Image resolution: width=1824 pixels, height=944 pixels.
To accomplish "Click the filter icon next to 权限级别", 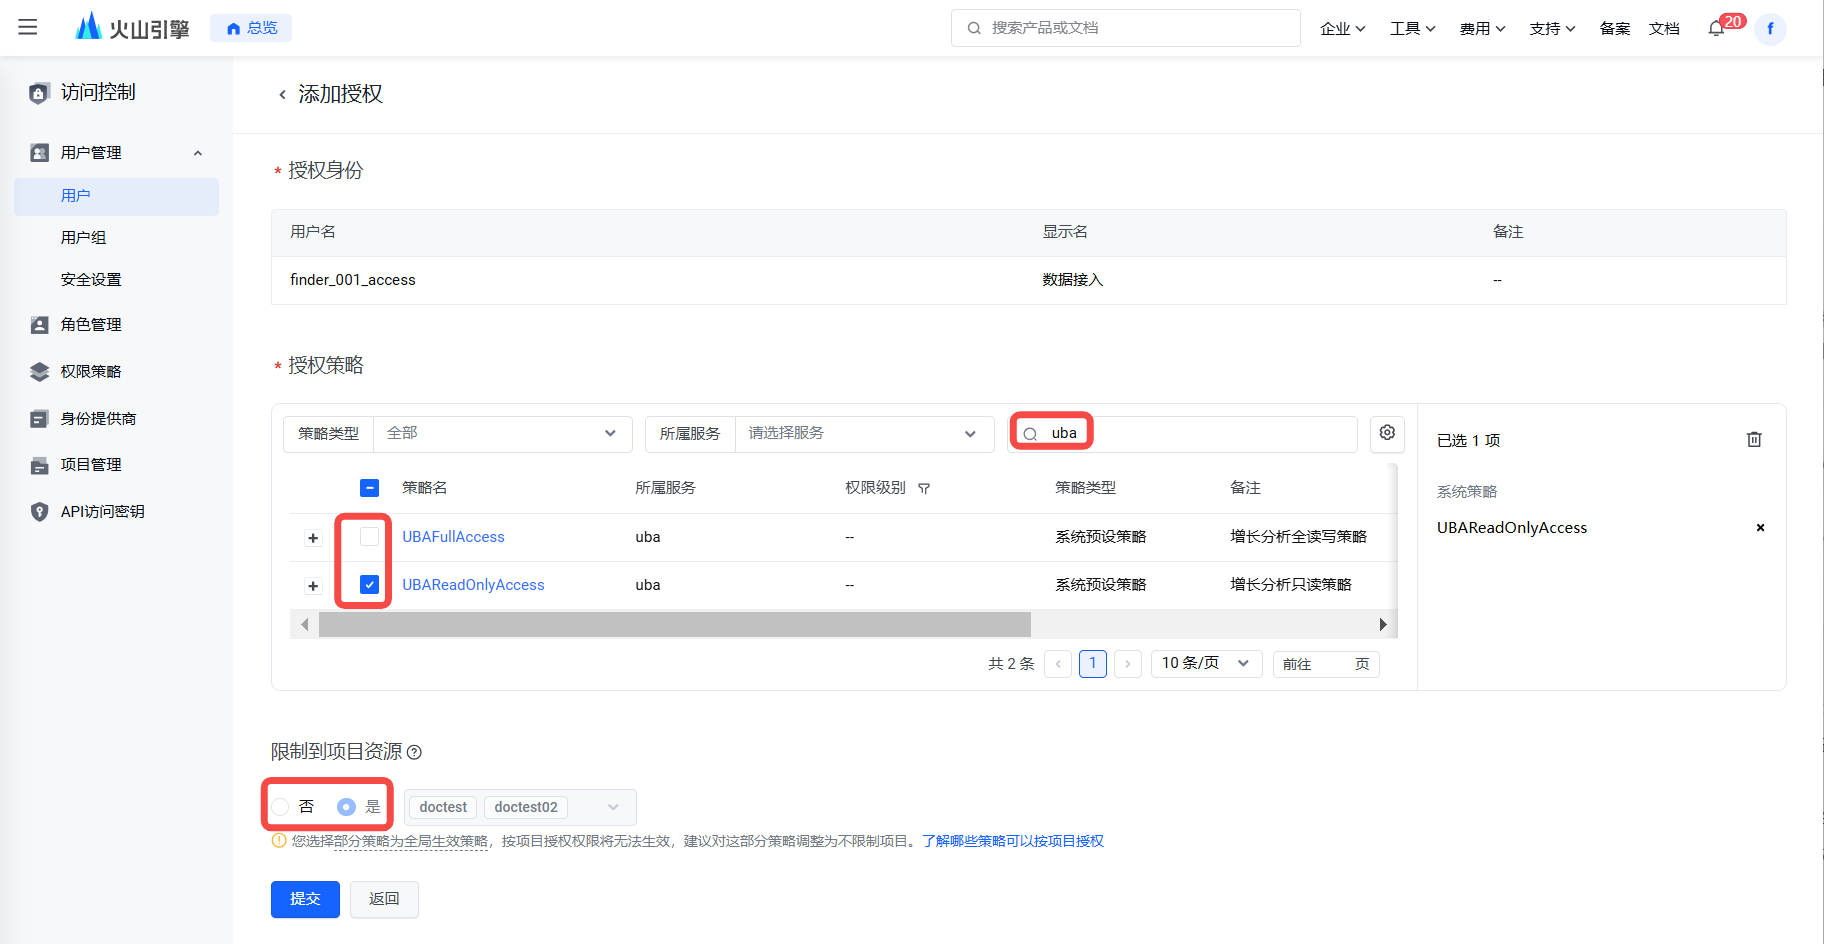I will click(924, 489).
